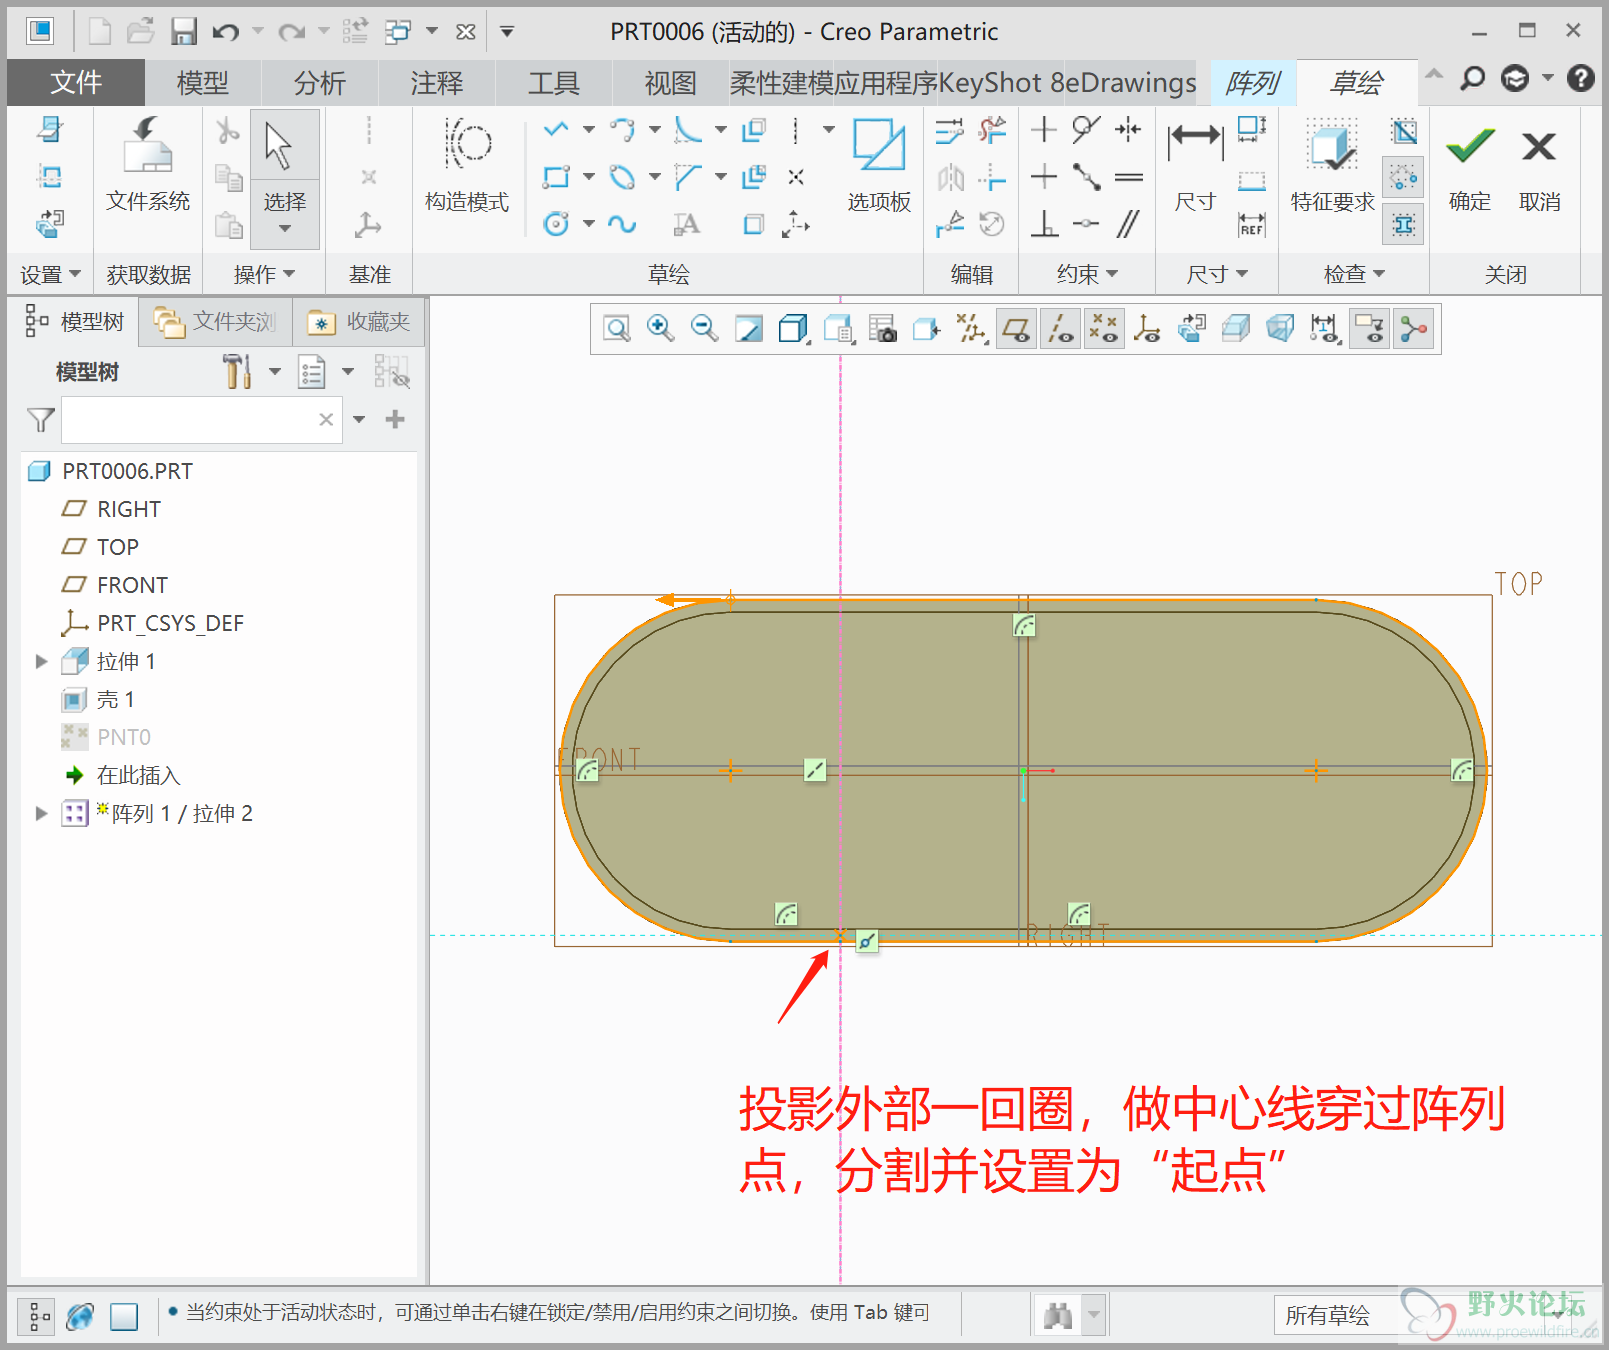Switch to the 模型 ribbon tab
Screen dimensions: 1609x1350
[x=203, y=83]
